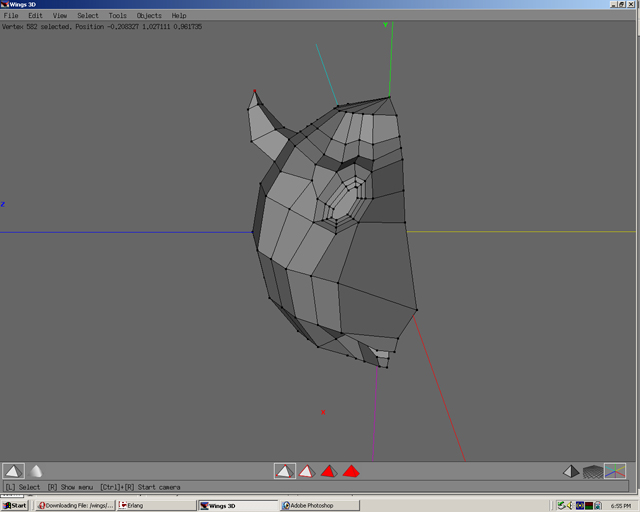Click the blue Z axis label
640x512 pixels.
[x=3, y=204]
